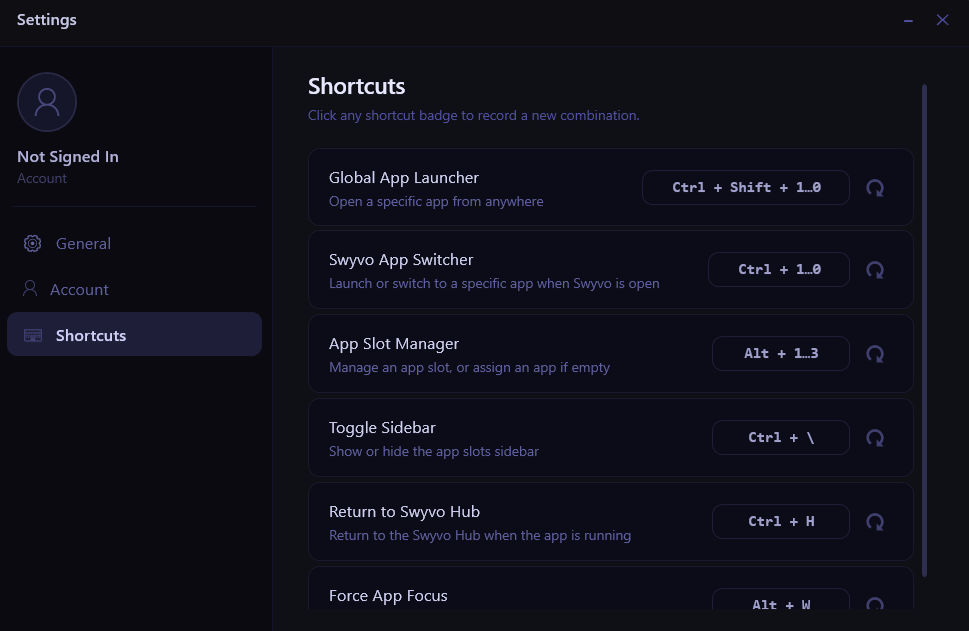Reset the Return to Swyvo Hub shortcut
Screen dimensions: 969x631
click(x=875, y=522)
